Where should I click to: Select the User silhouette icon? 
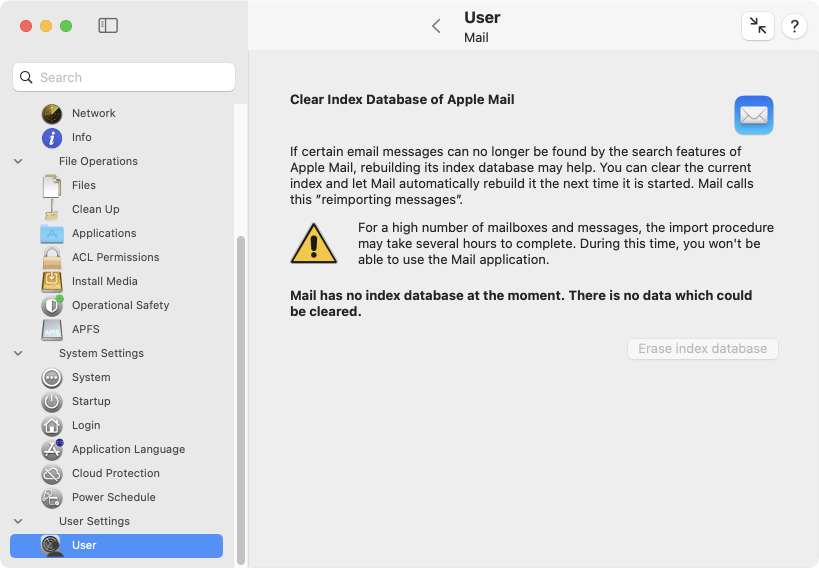52,546
